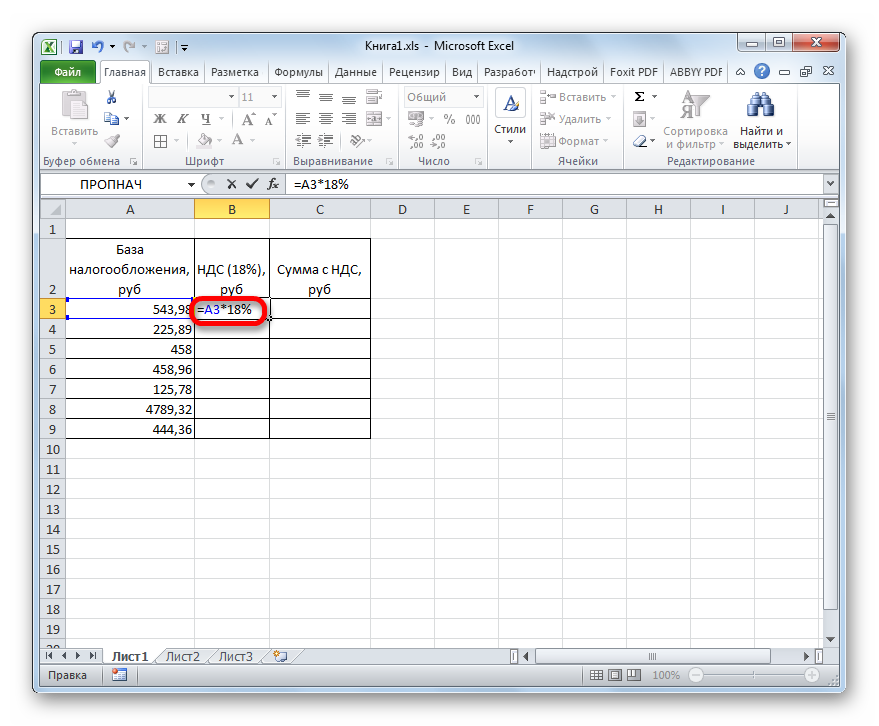The height and width of the screenshot is (726, 879).
Task: Expand the Name Box dropdown showing ПРОПНАЧ
Action: click(192, 185)
